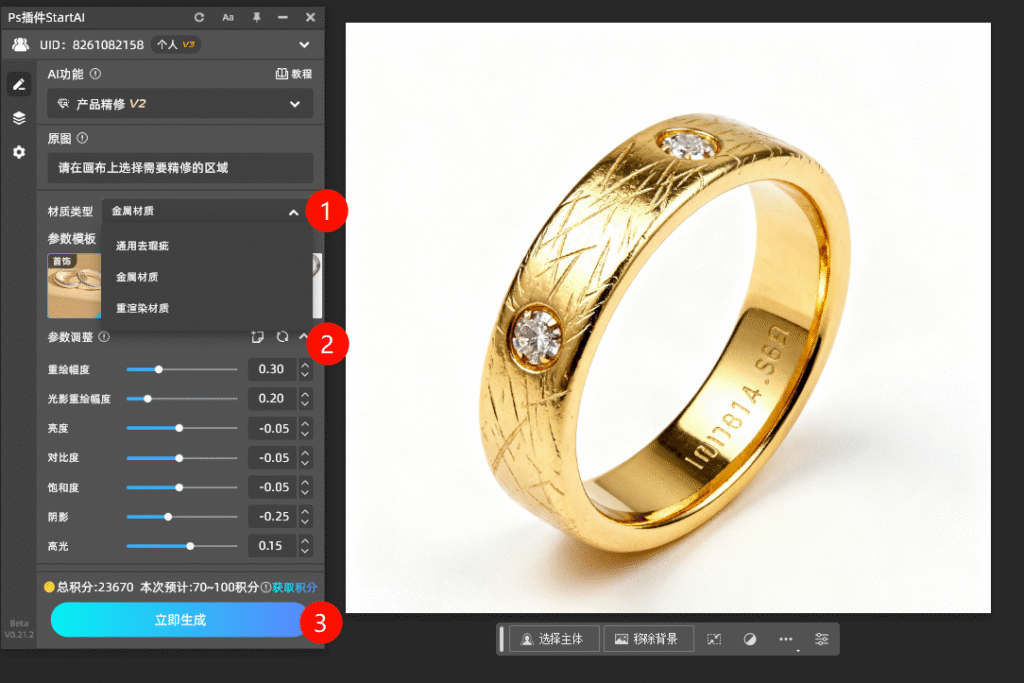Click the 高光 value field showing 0.15
The height and width of the screenshot is (683, 1024).
[x=271, y=546]
